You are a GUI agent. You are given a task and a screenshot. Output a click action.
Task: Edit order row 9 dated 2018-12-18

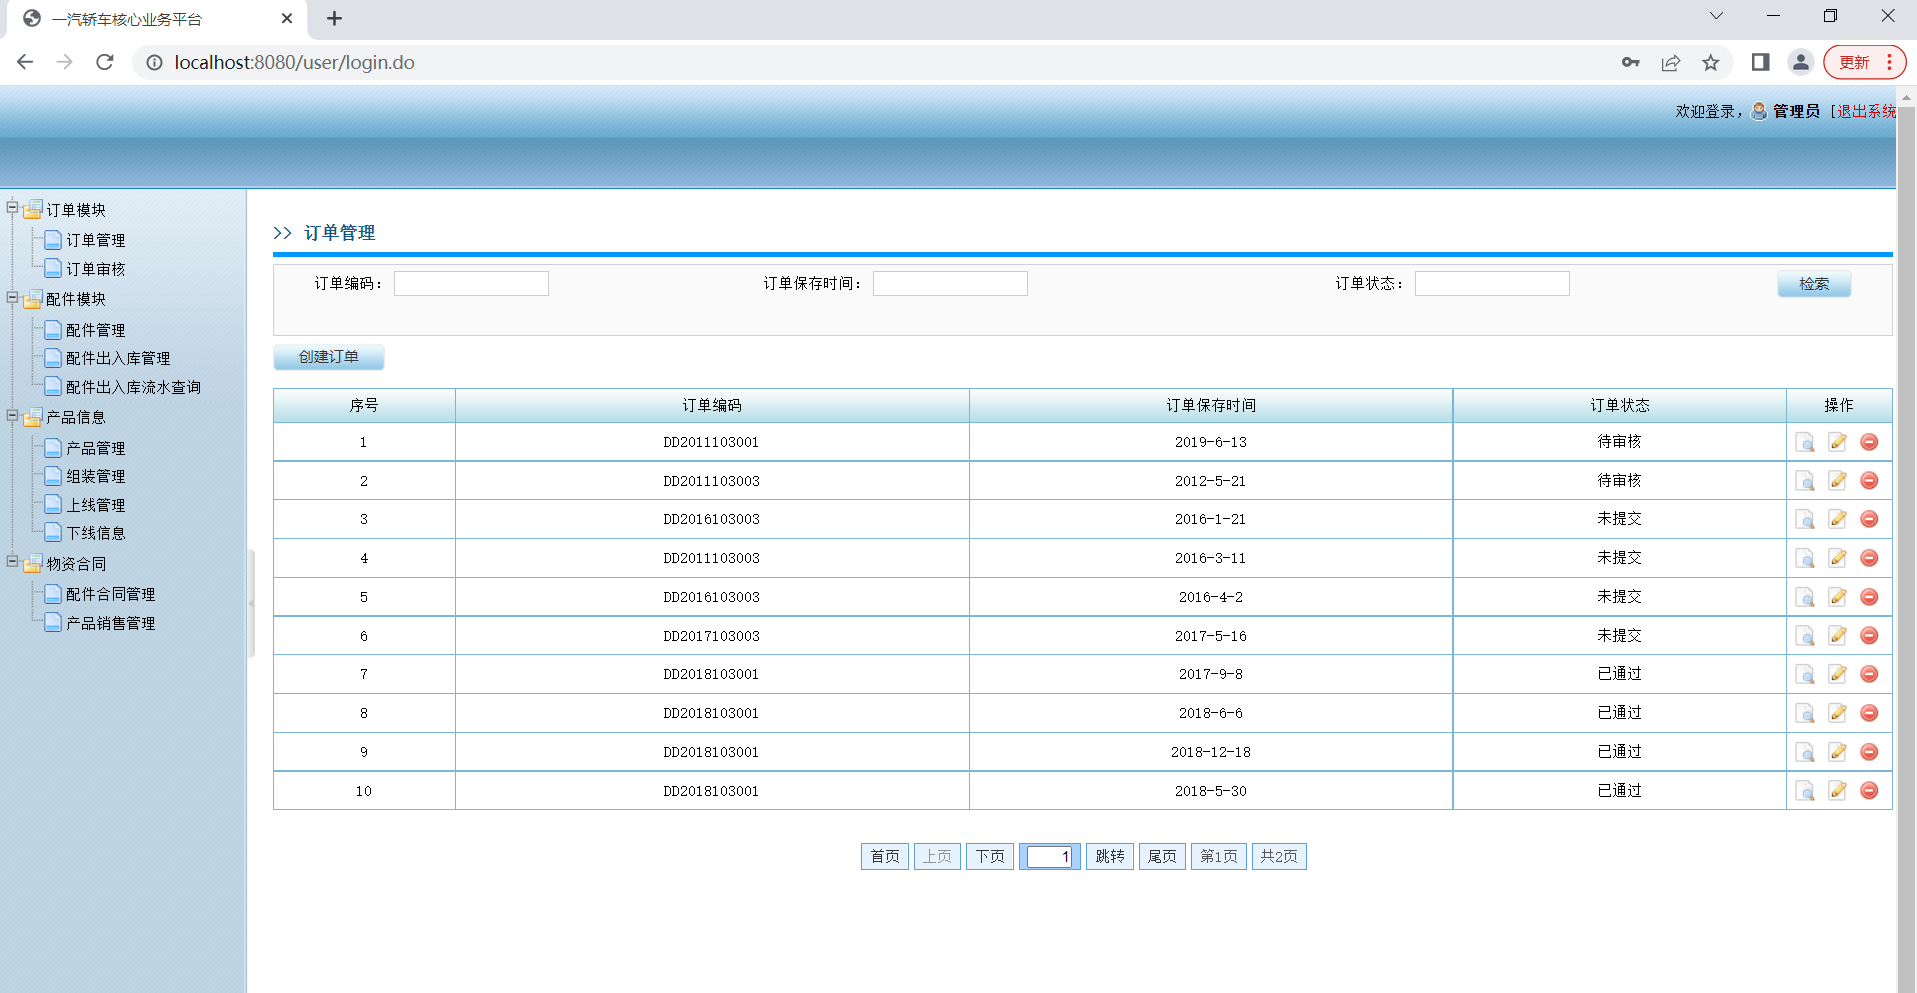click(x=1838, y=752)
